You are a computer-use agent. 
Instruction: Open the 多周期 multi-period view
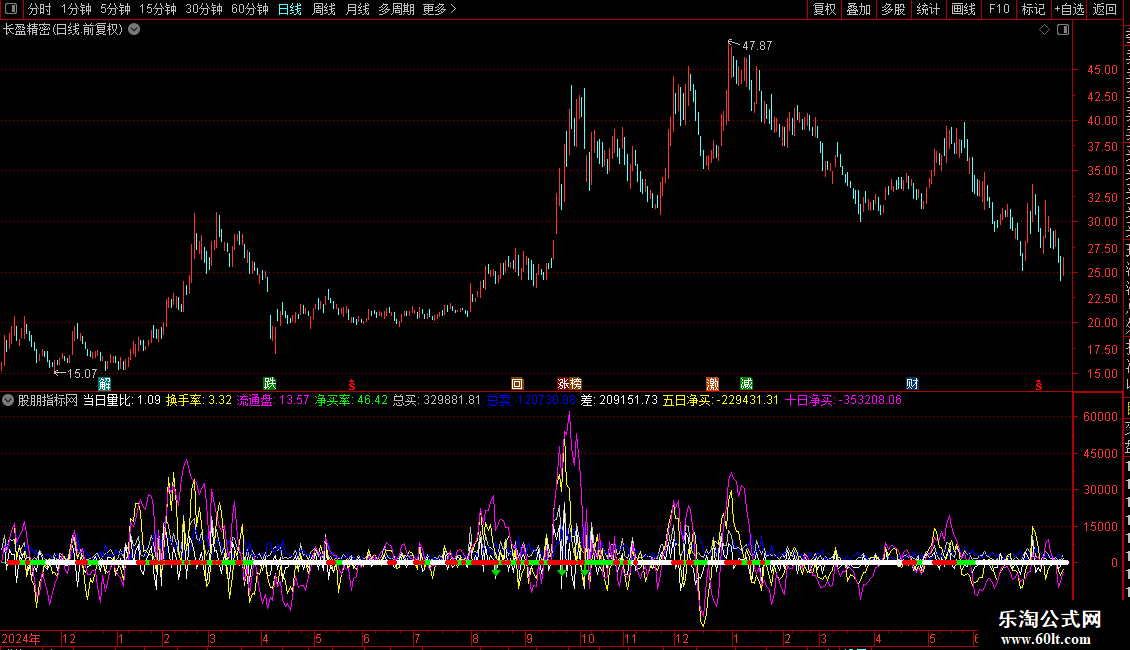point(396,9)
